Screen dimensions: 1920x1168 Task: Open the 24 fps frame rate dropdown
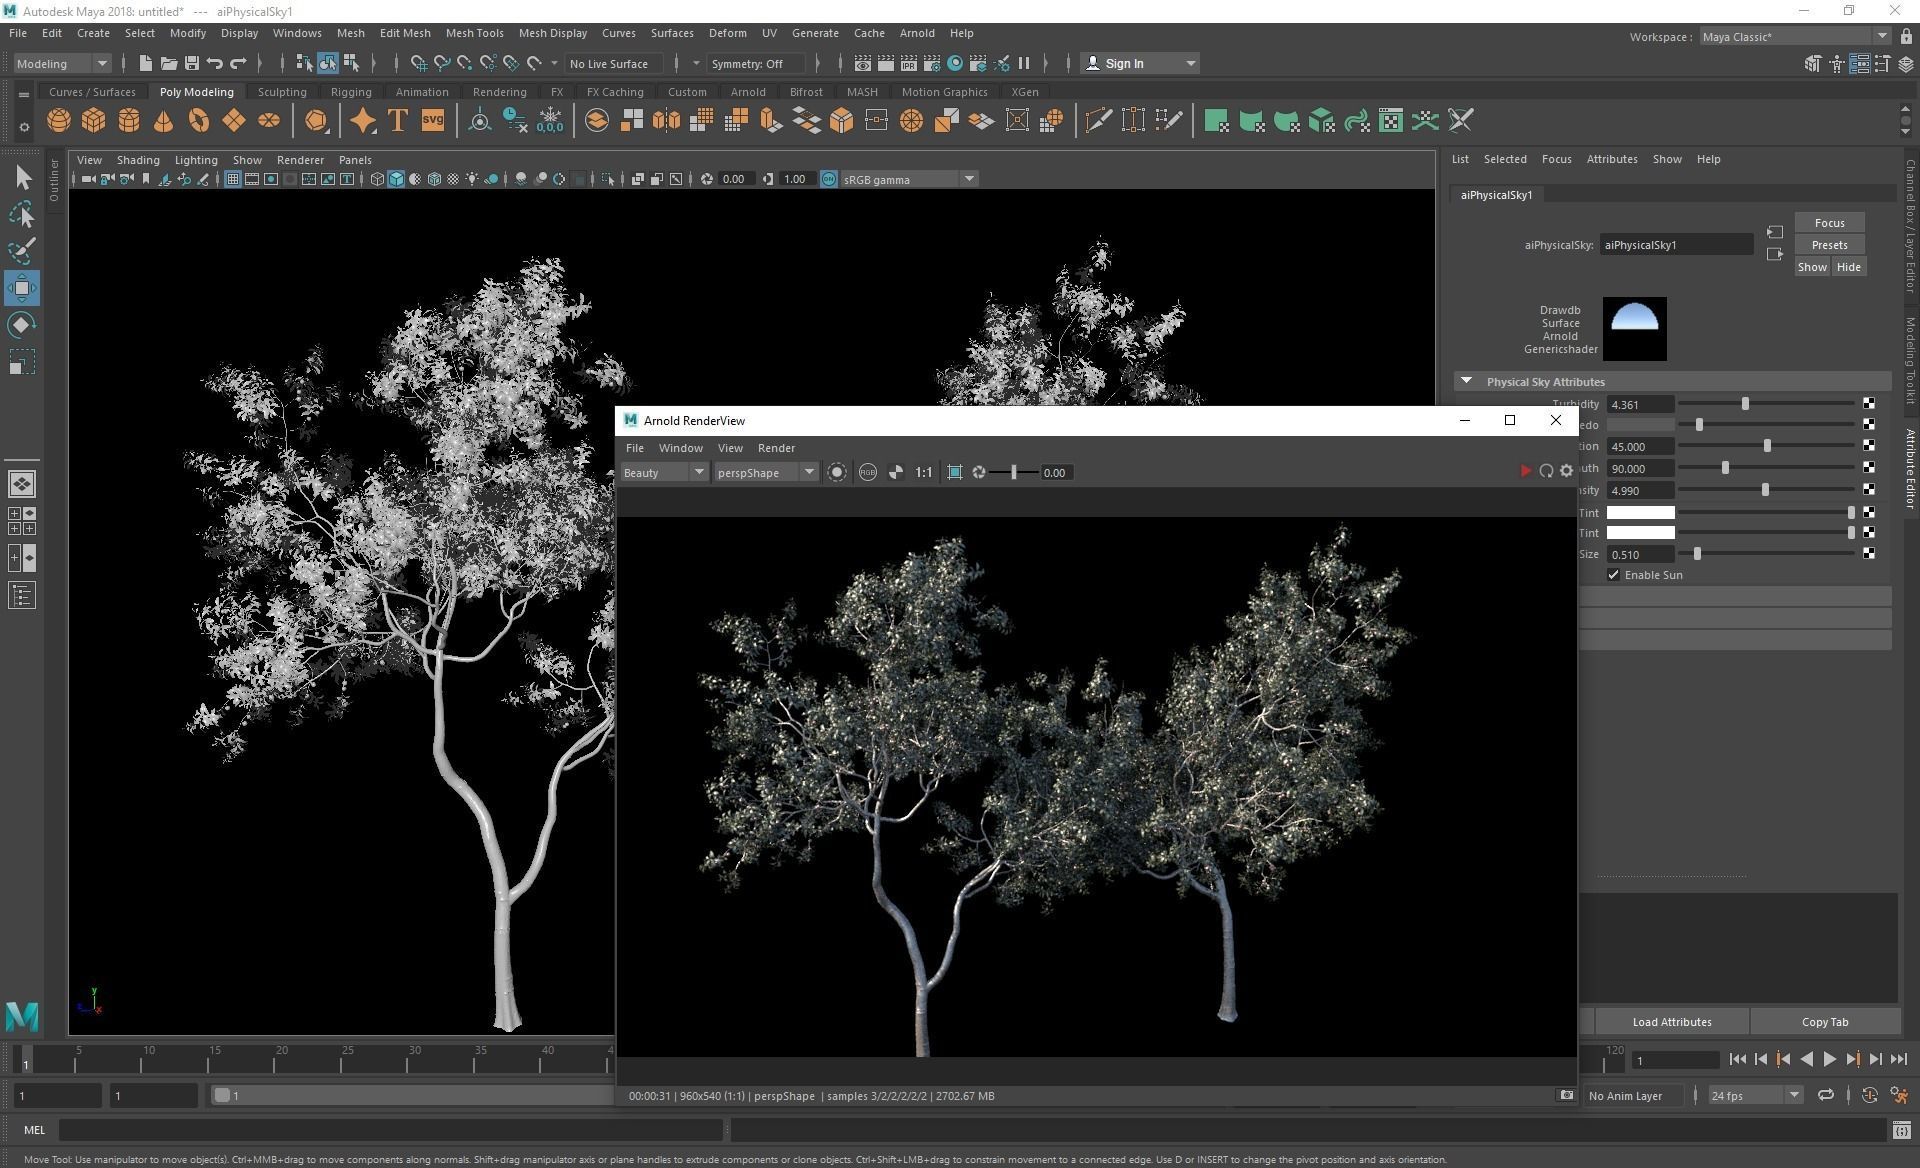click(1755, 1095)
